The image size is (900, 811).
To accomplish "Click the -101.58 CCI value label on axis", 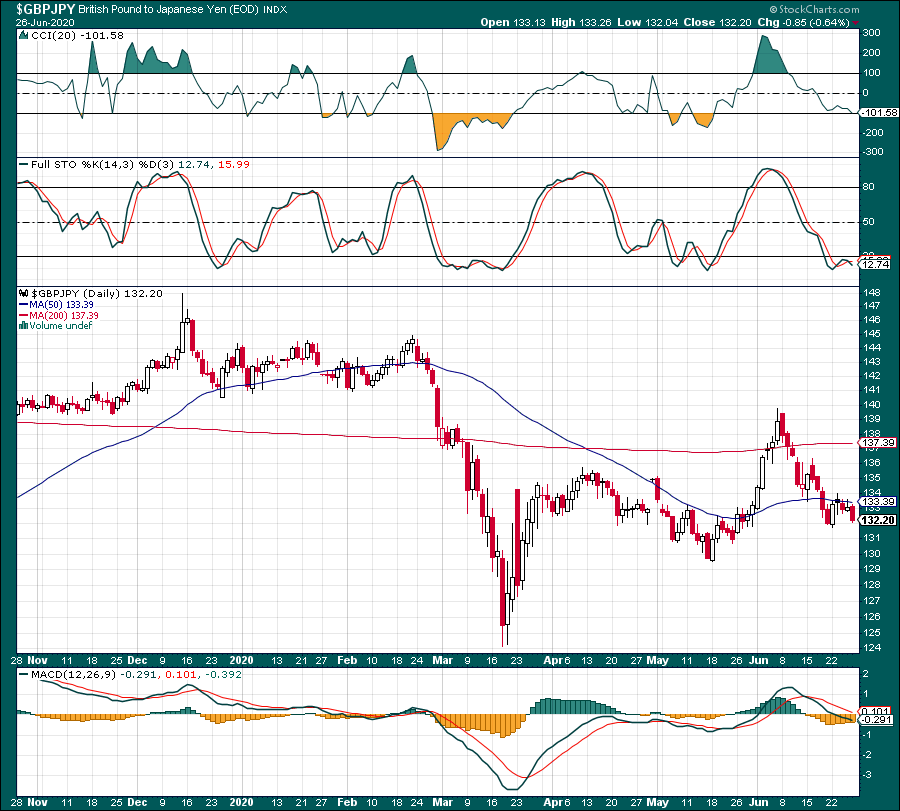I will pos(879,112).
